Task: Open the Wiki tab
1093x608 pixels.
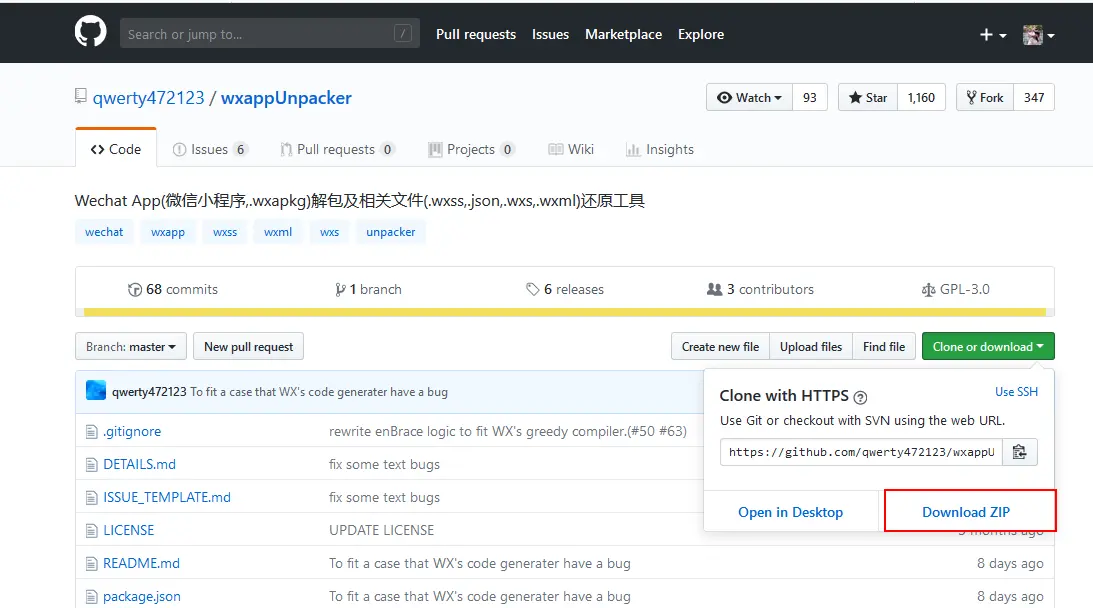Action: tap(571, 149)
